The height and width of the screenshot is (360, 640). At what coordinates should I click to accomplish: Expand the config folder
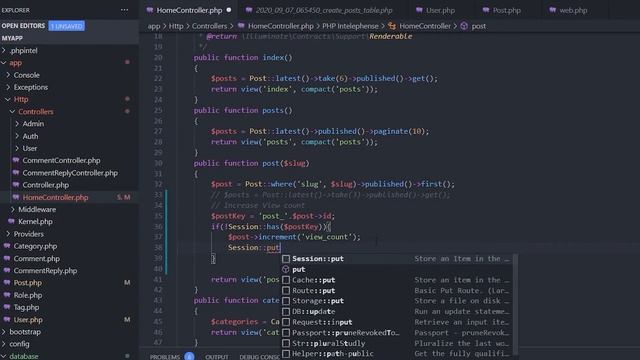[4, 344]
